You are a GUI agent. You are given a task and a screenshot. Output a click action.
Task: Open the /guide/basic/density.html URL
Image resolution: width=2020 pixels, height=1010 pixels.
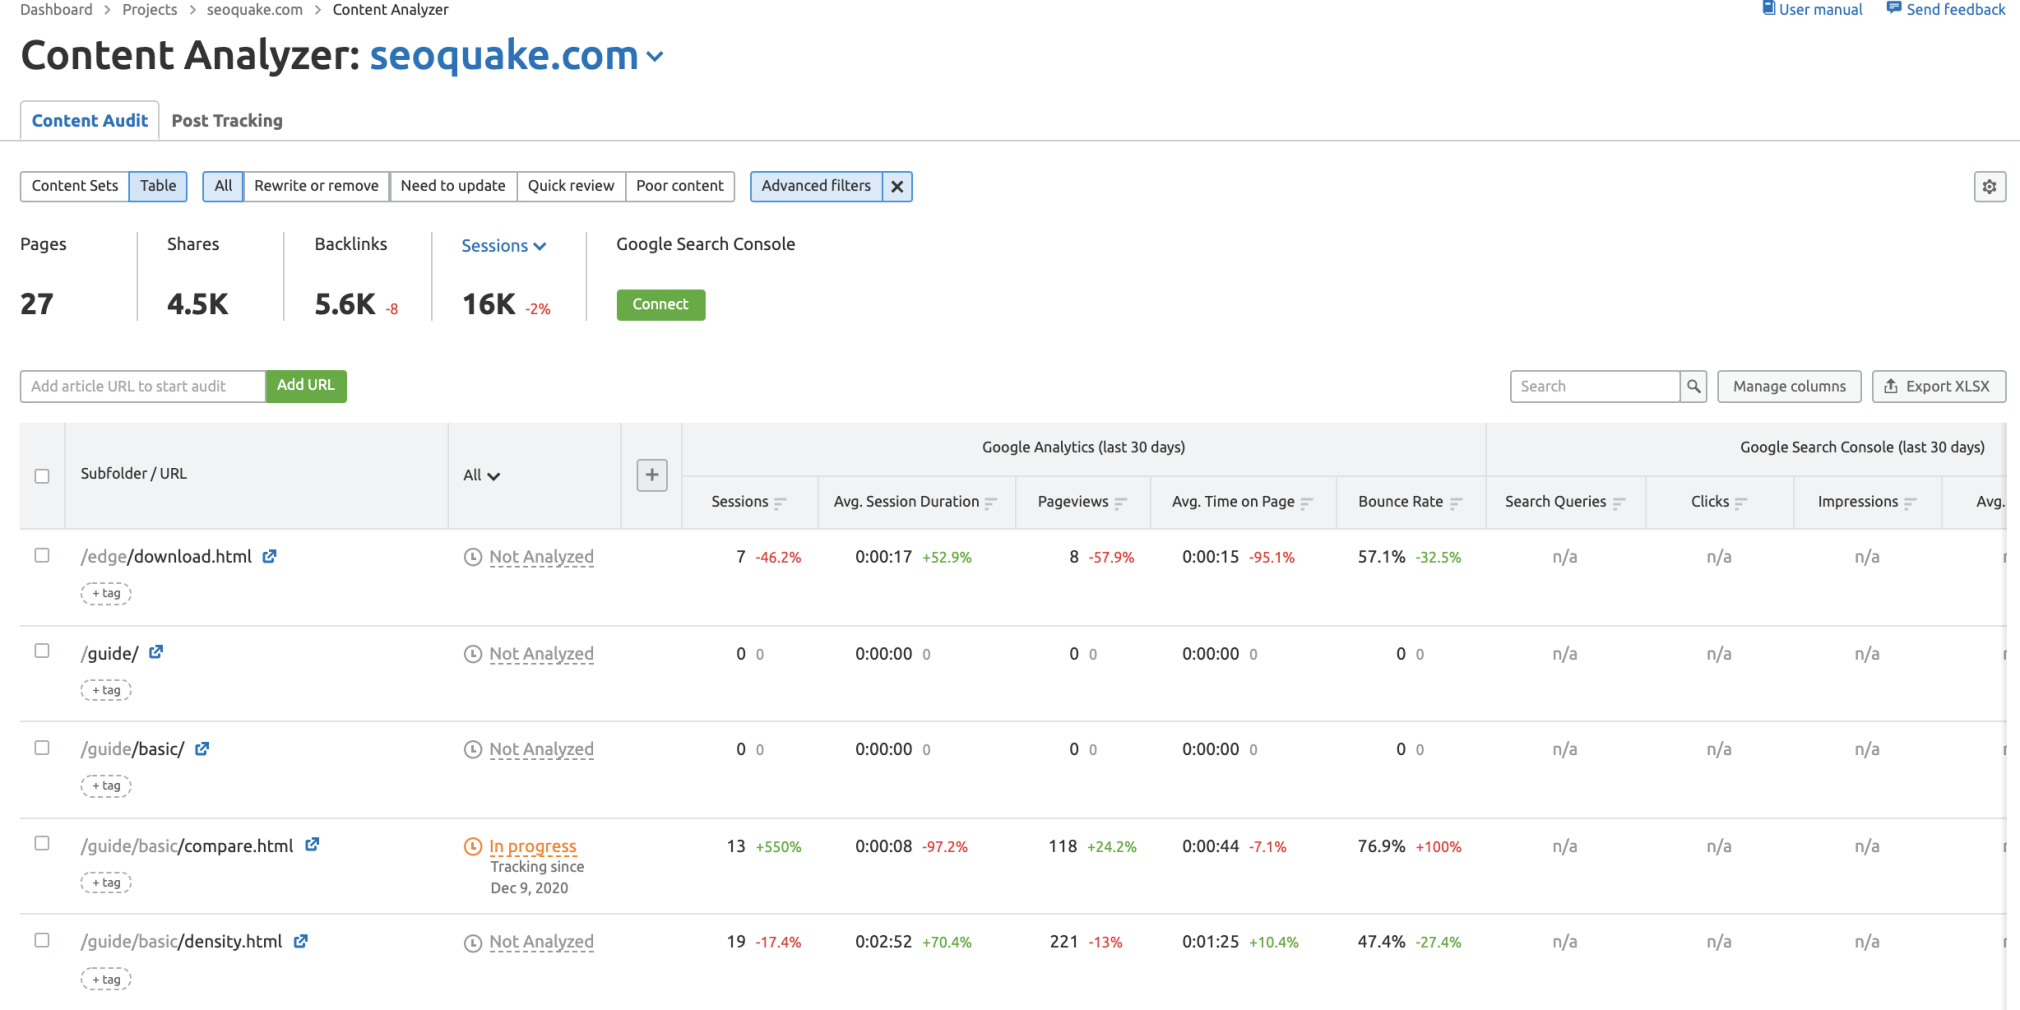pos(182,941)
